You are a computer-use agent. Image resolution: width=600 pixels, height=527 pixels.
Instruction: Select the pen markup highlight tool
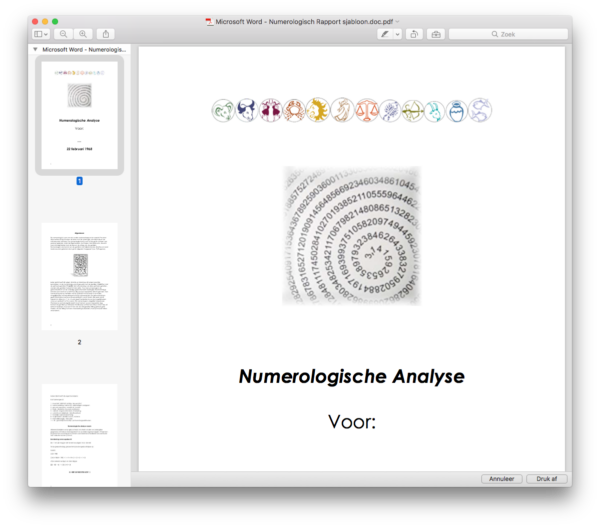coord(385,34)
